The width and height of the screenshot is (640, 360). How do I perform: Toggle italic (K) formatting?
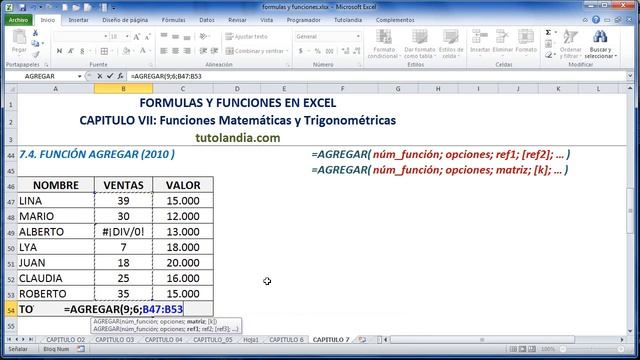pos(71,51)
